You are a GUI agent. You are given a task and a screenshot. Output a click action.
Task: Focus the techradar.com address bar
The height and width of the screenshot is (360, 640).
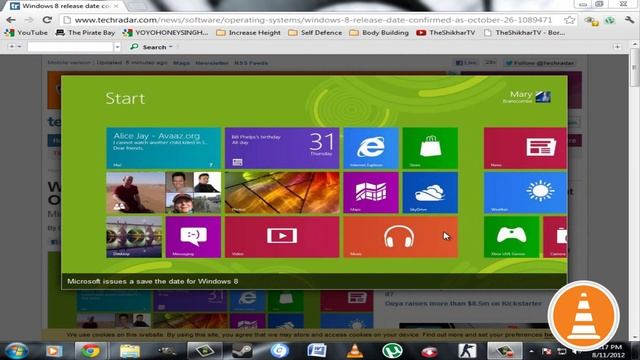[x=313, y=20]
